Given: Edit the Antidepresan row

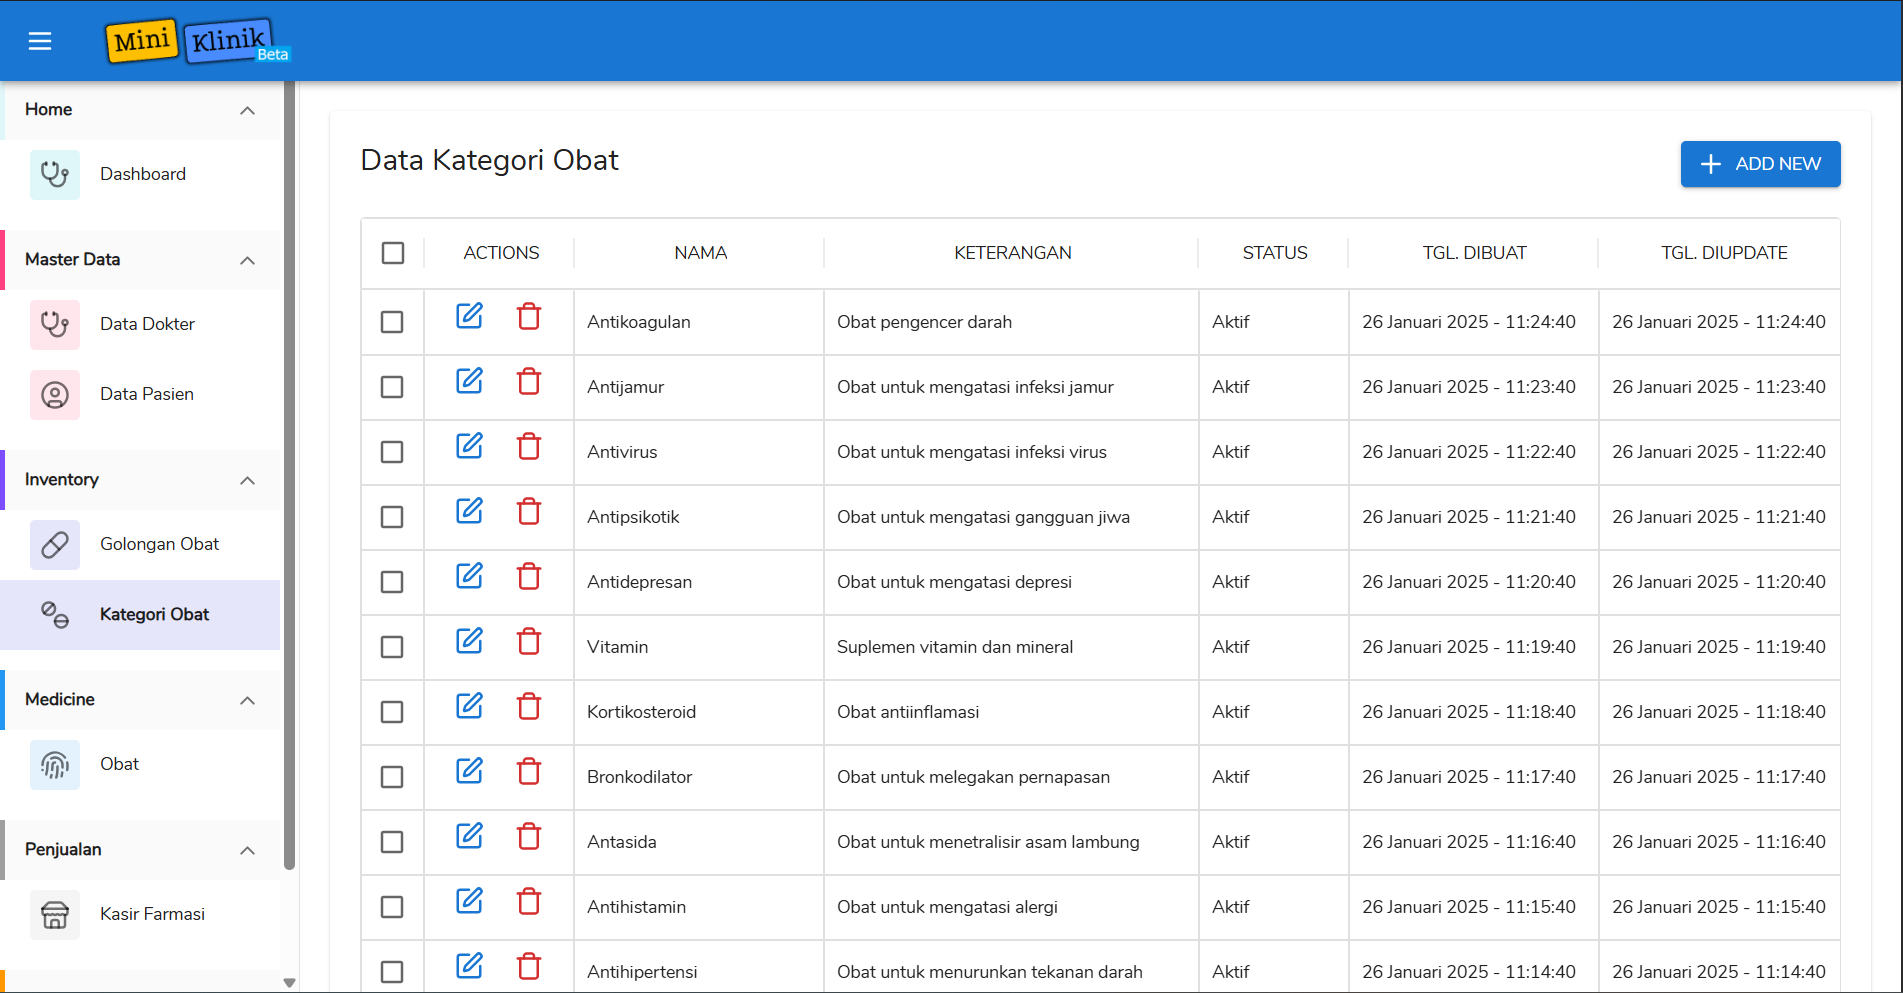Looking at the screenshot, I should click(469, 576).
